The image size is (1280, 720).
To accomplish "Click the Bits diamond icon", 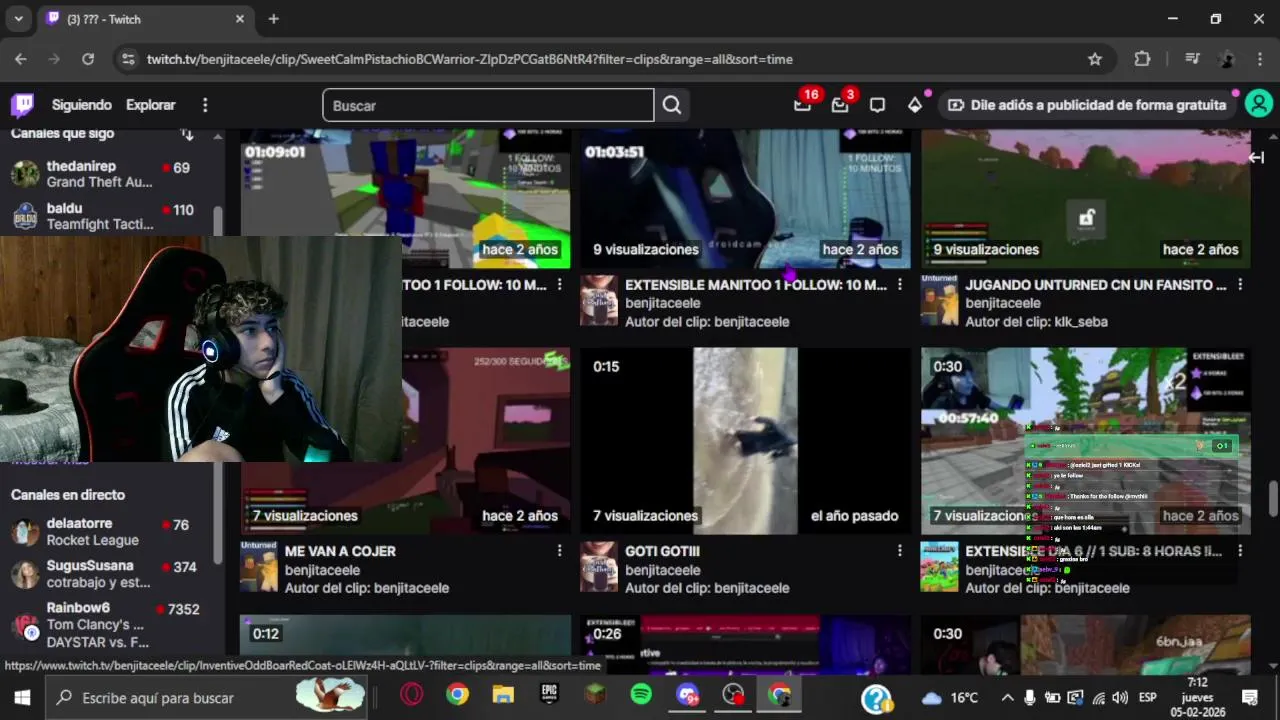I will pos(915,105).
